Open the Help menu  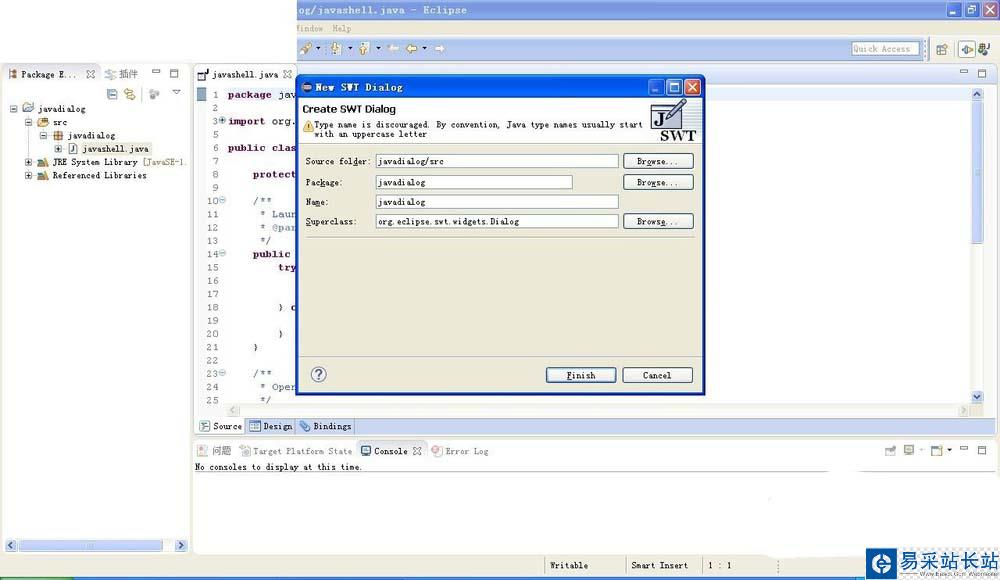coord(342,28)
